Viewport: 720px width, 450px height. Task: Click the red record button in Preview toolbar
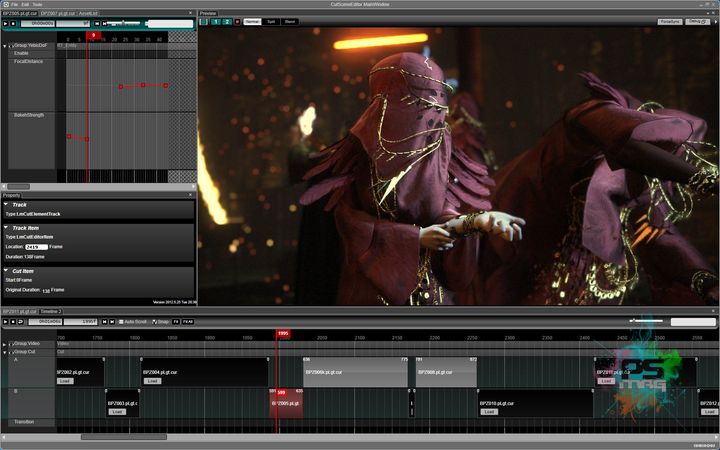(236, 21)
